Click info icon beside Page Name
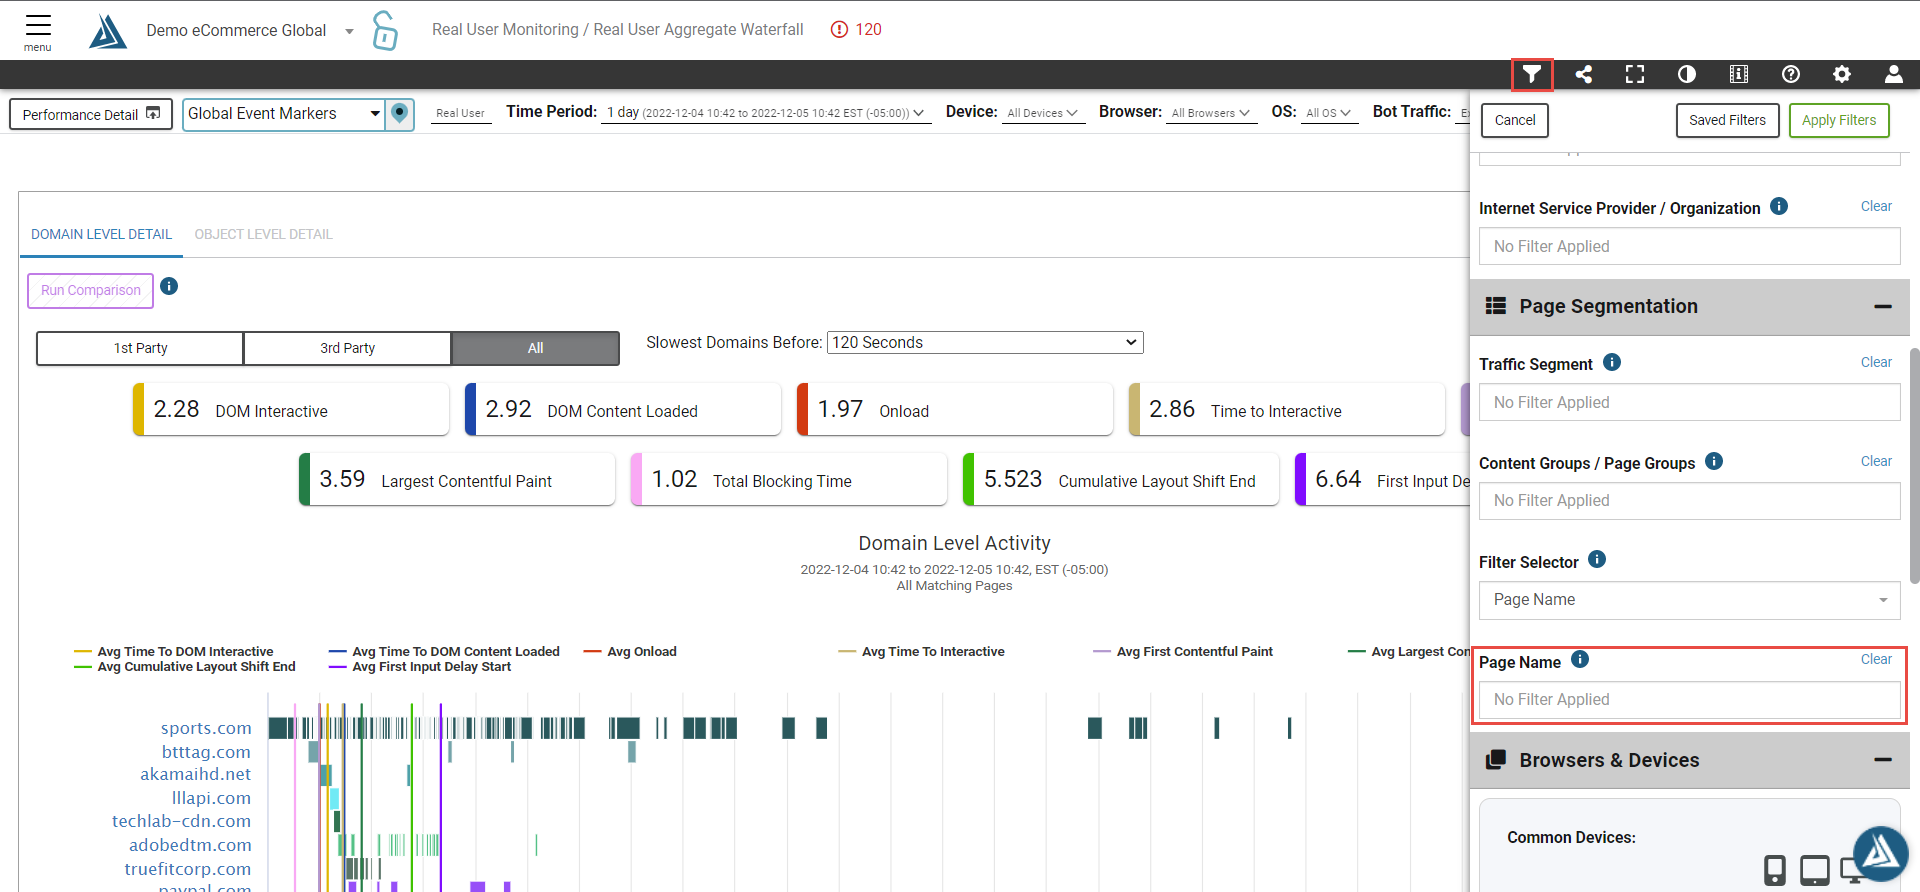1920x892 pixels. click(1580, 659)
